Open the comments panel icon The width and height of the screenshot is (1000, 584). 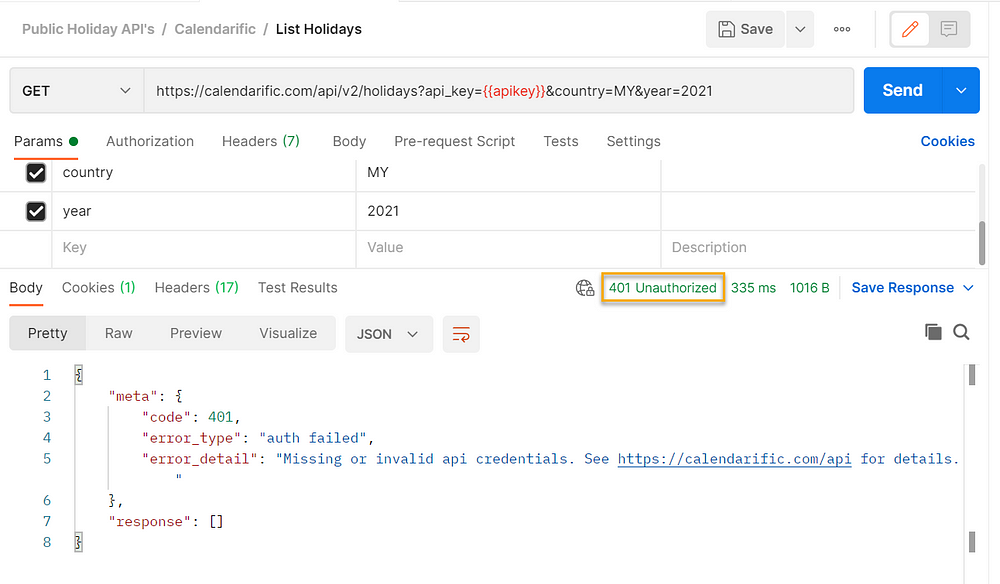click(x=949, y=29)
